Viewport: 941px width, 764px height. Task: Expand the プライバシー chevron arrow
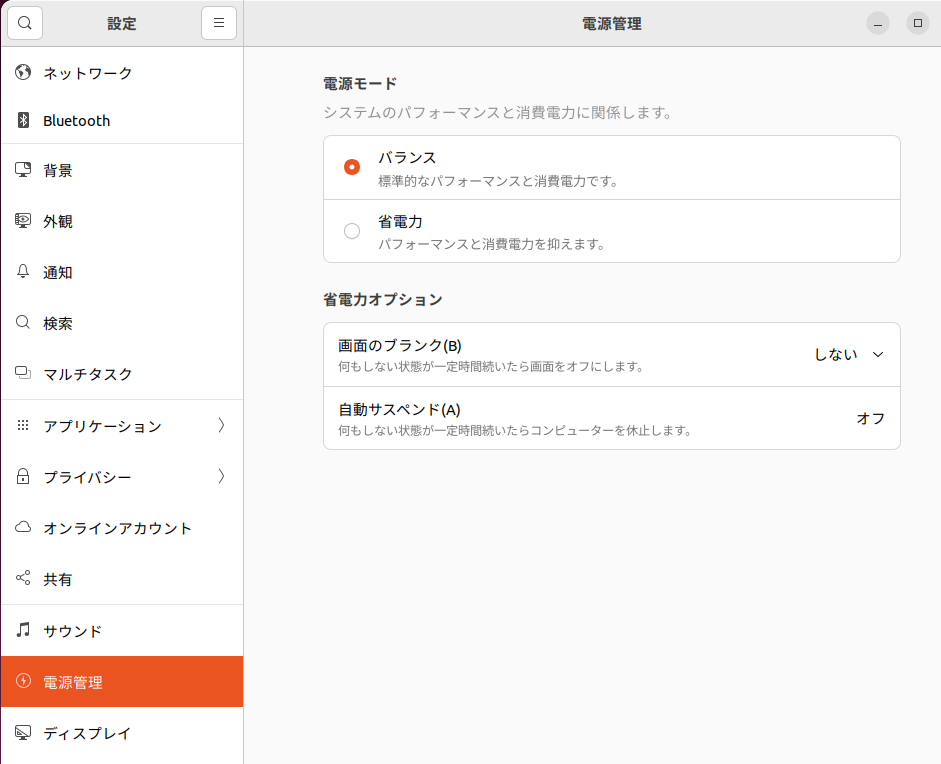coord(221,477)
